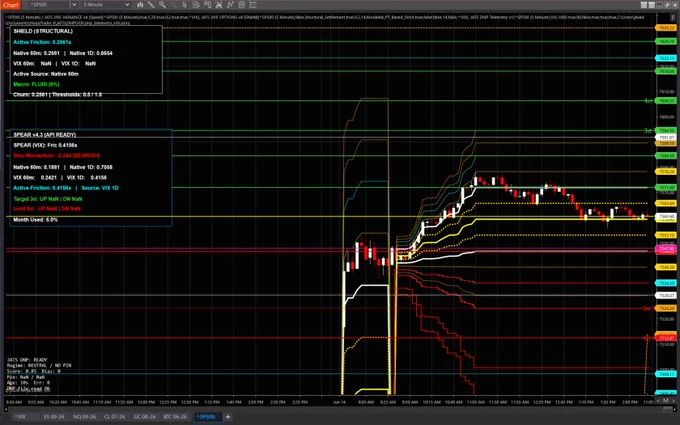Click the M button at chart bottom right
The width and height of the screenshot is (680, 425).
pyautogui.click(x=666, y=400)
